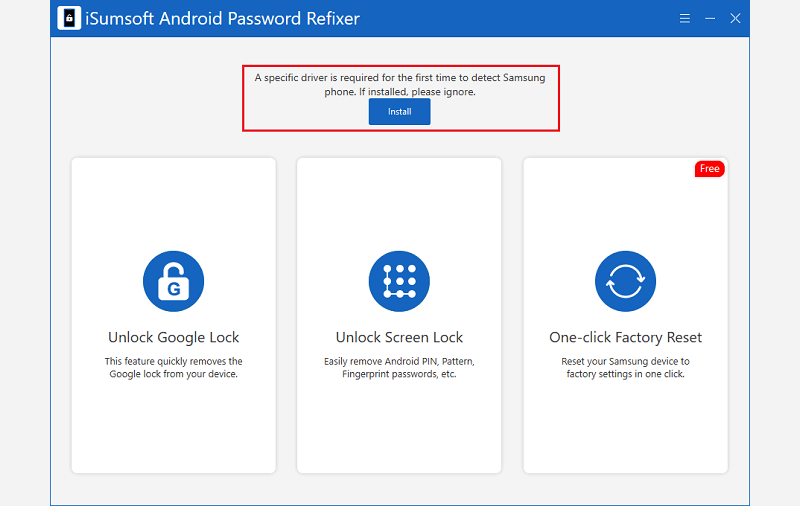Open the Unlock Screen Lock title

[399, 337]
